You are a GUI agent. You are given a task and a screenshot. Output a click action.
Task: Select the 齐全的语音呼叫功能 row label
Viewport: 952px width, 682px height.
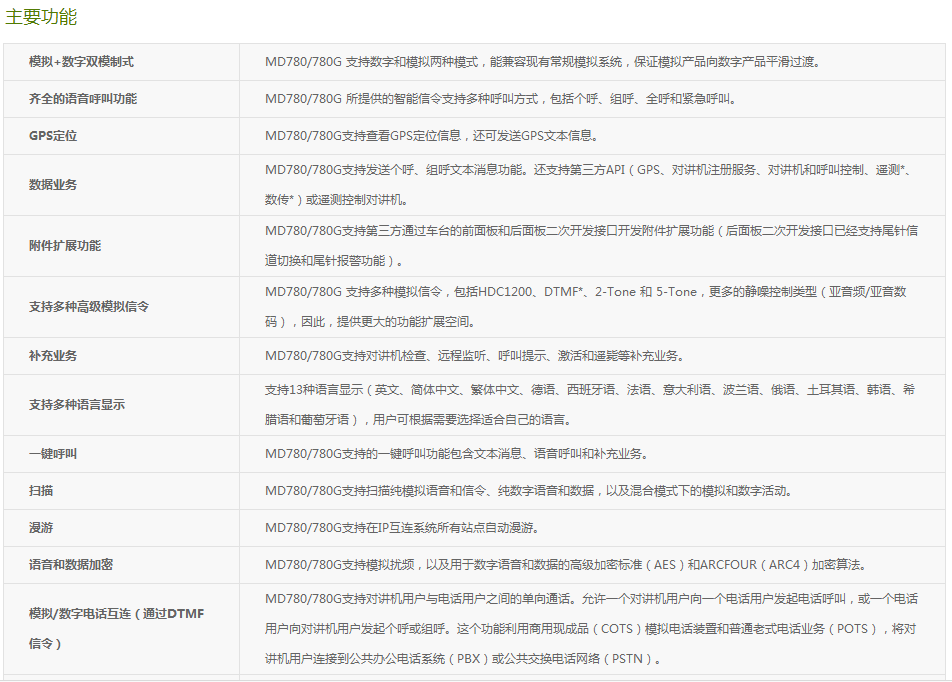[83, 98]
